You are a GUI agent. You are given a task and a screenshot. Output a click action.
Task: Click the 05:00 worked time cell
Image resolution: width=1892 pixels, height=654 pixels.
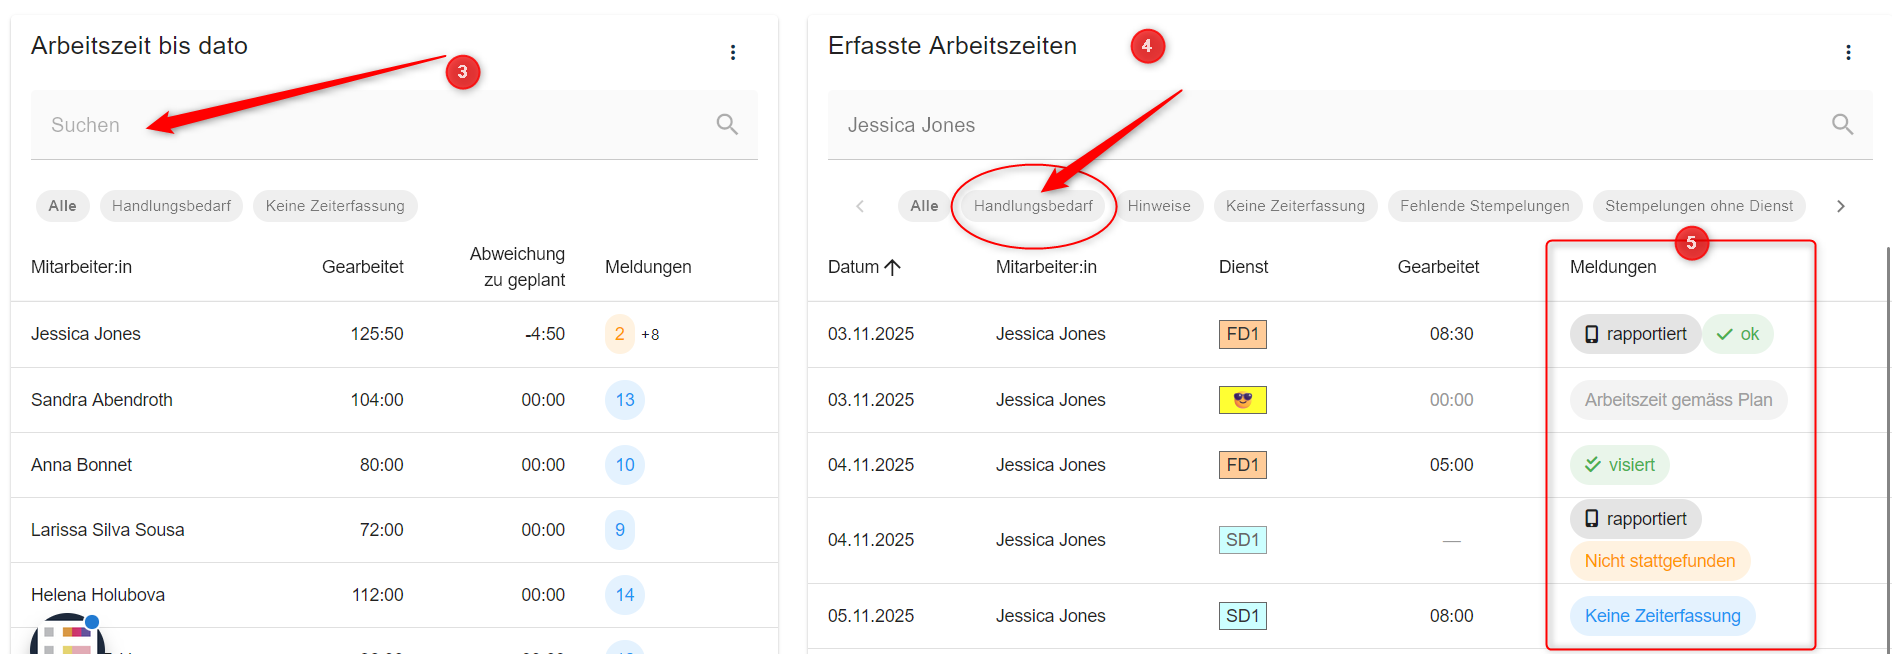[1451, 465]
